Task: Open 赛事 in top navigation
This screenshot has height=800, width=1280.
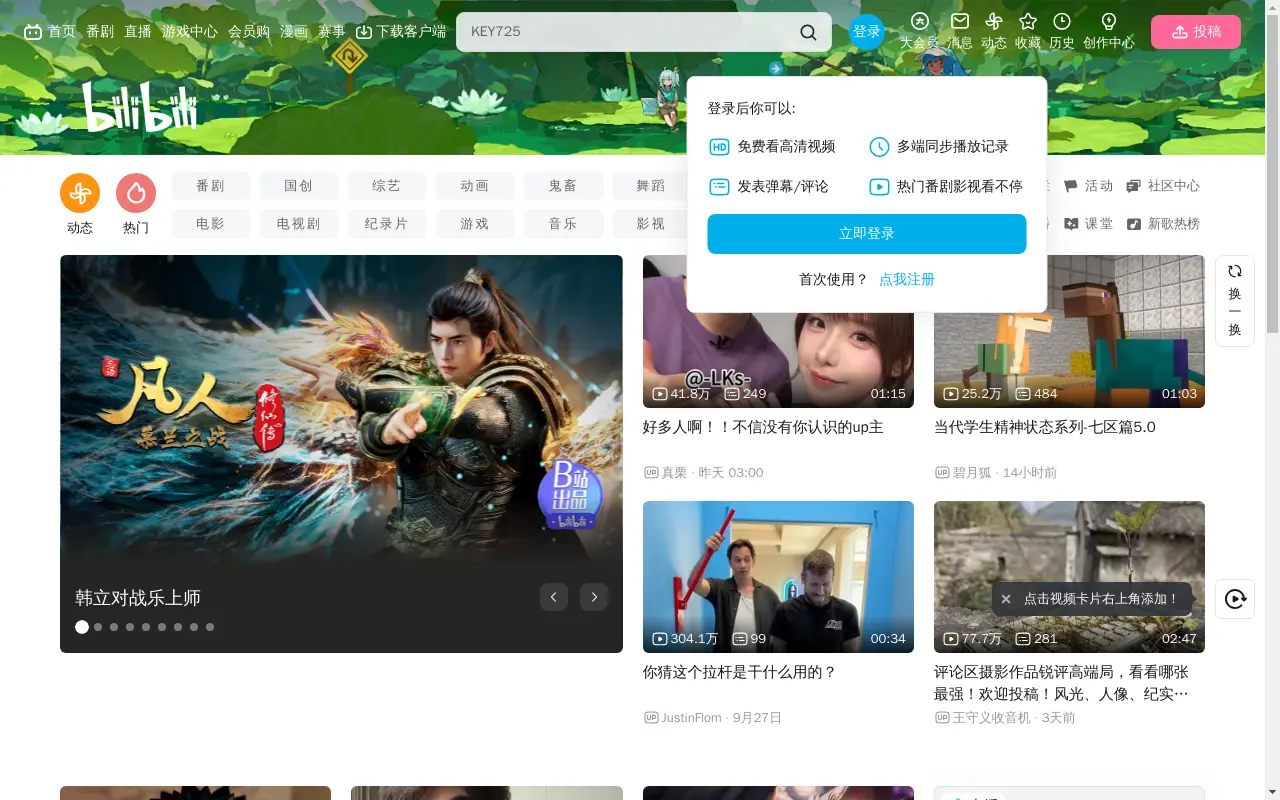Action: (332, 32)
